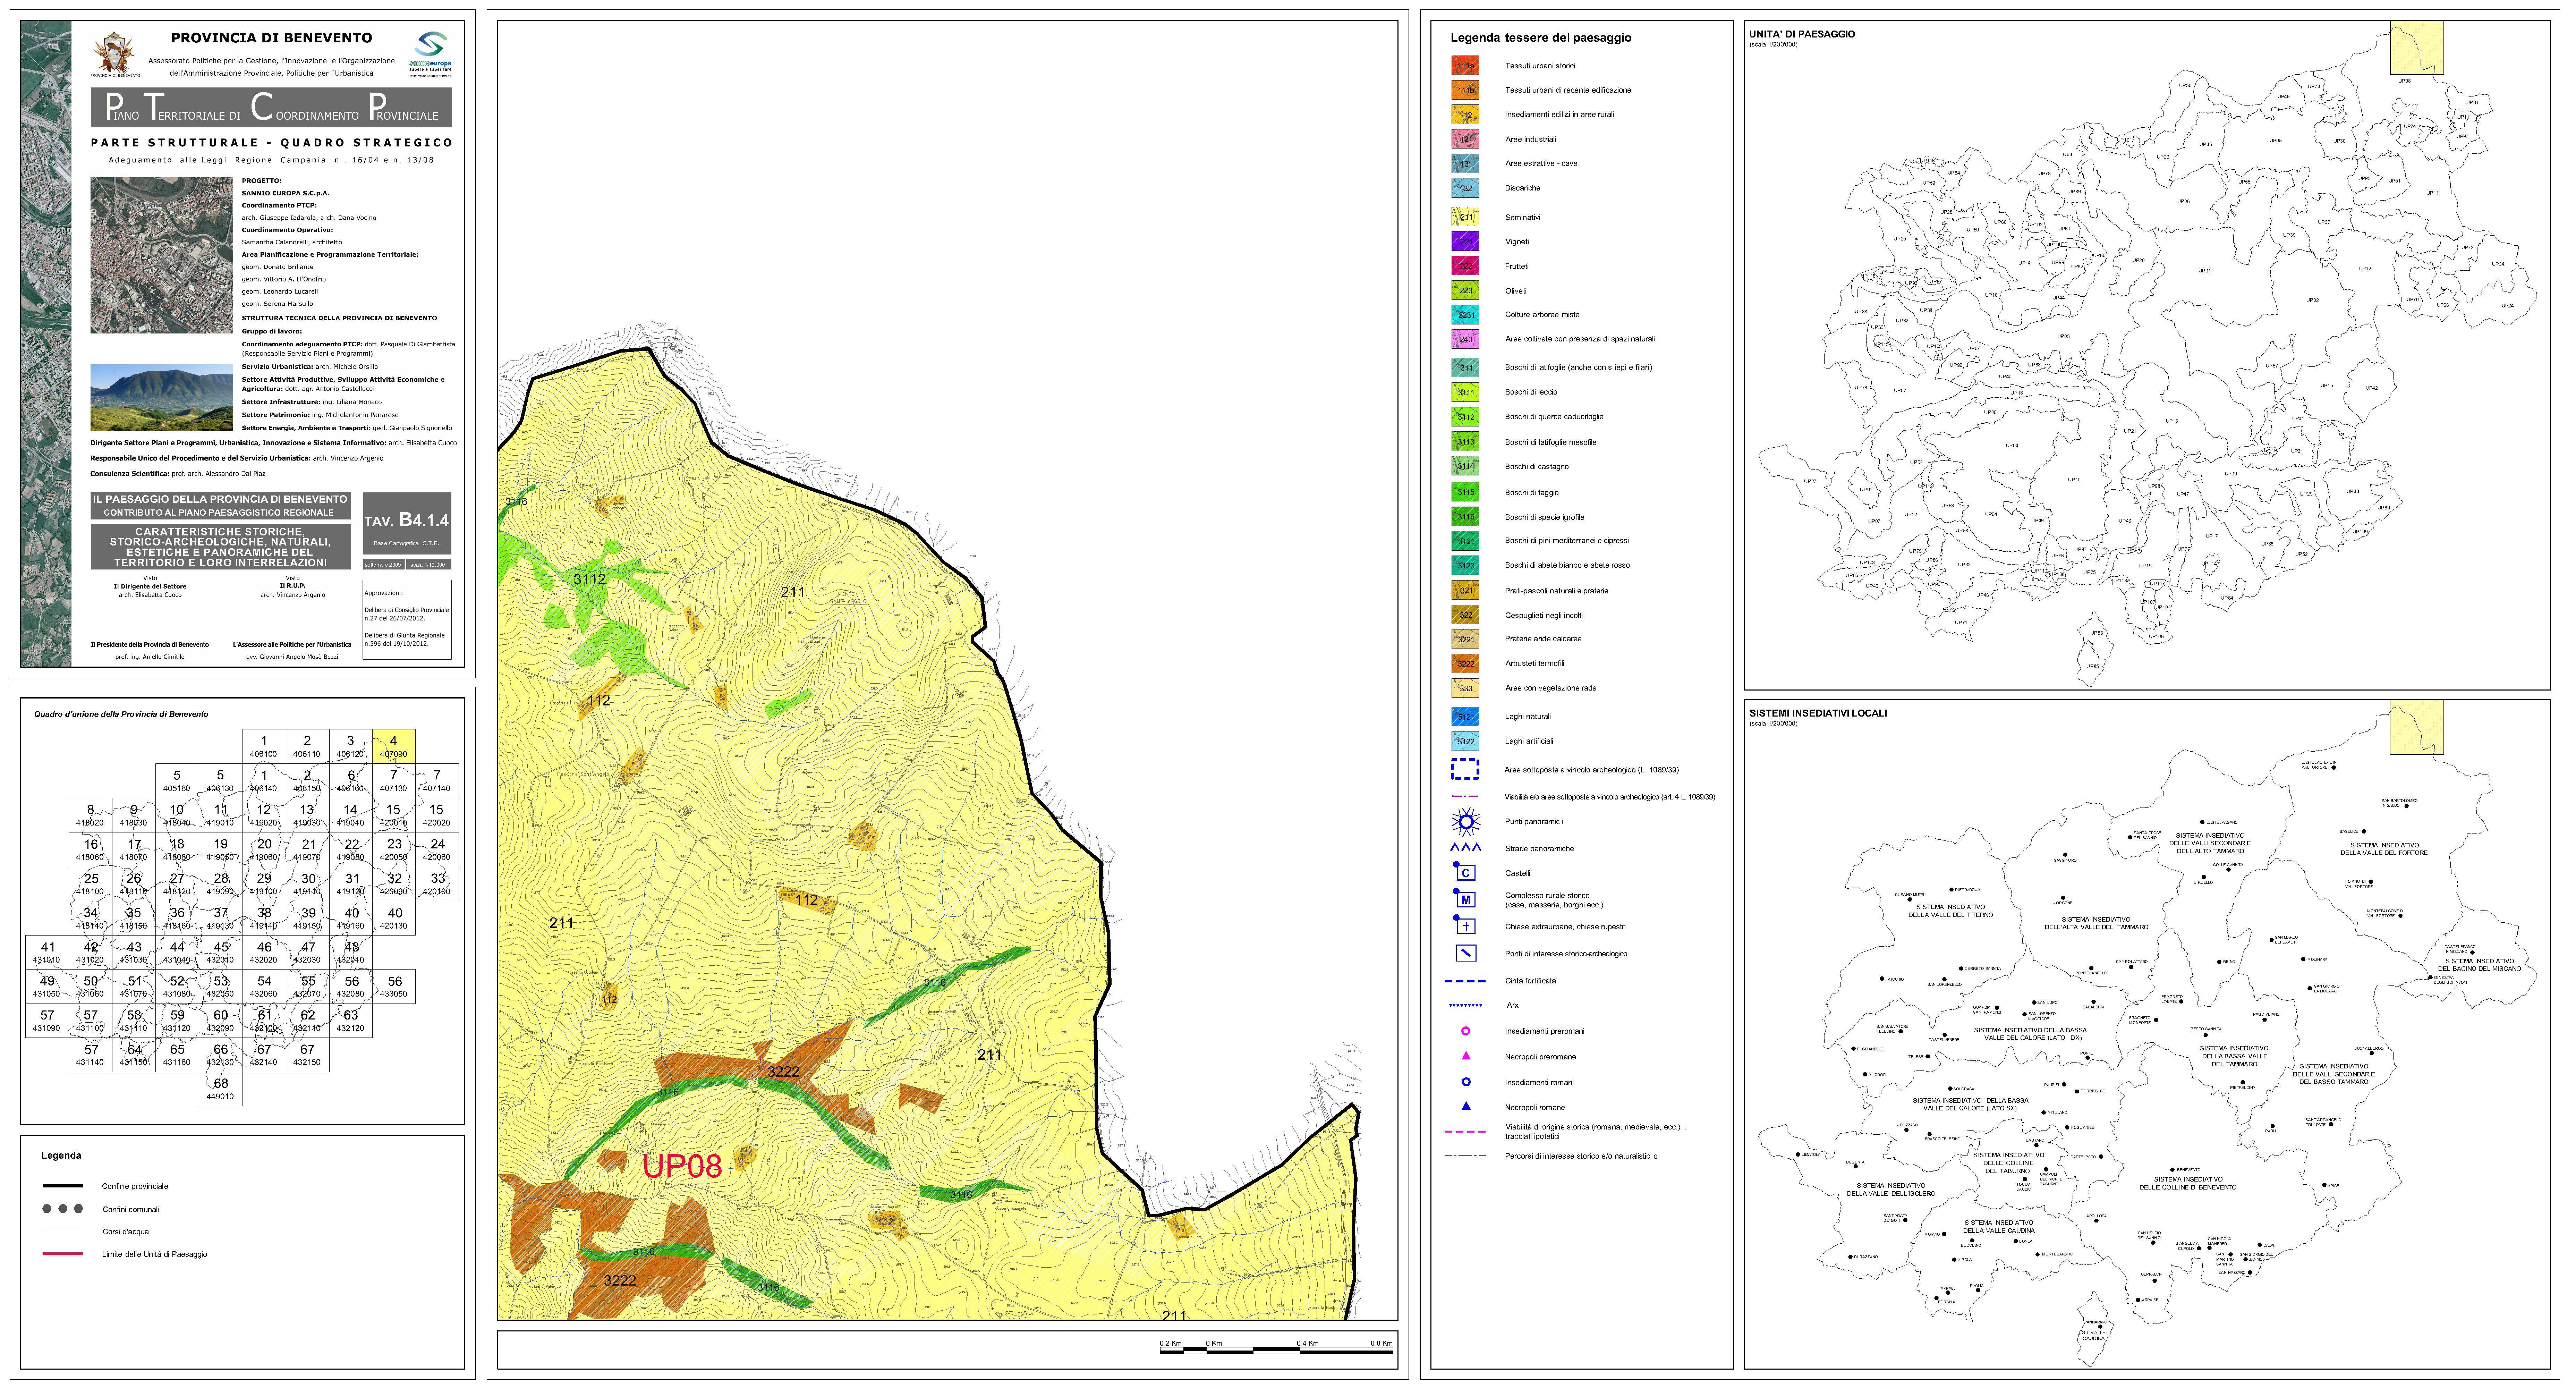Select the 221 Vigneti swatch
This screenshot has width=2576, height=1388.
pos(1465,241)
